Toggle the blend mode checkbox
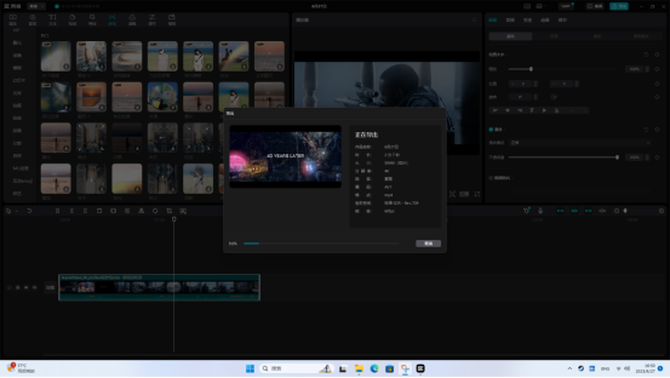 [x=491, y=129]
